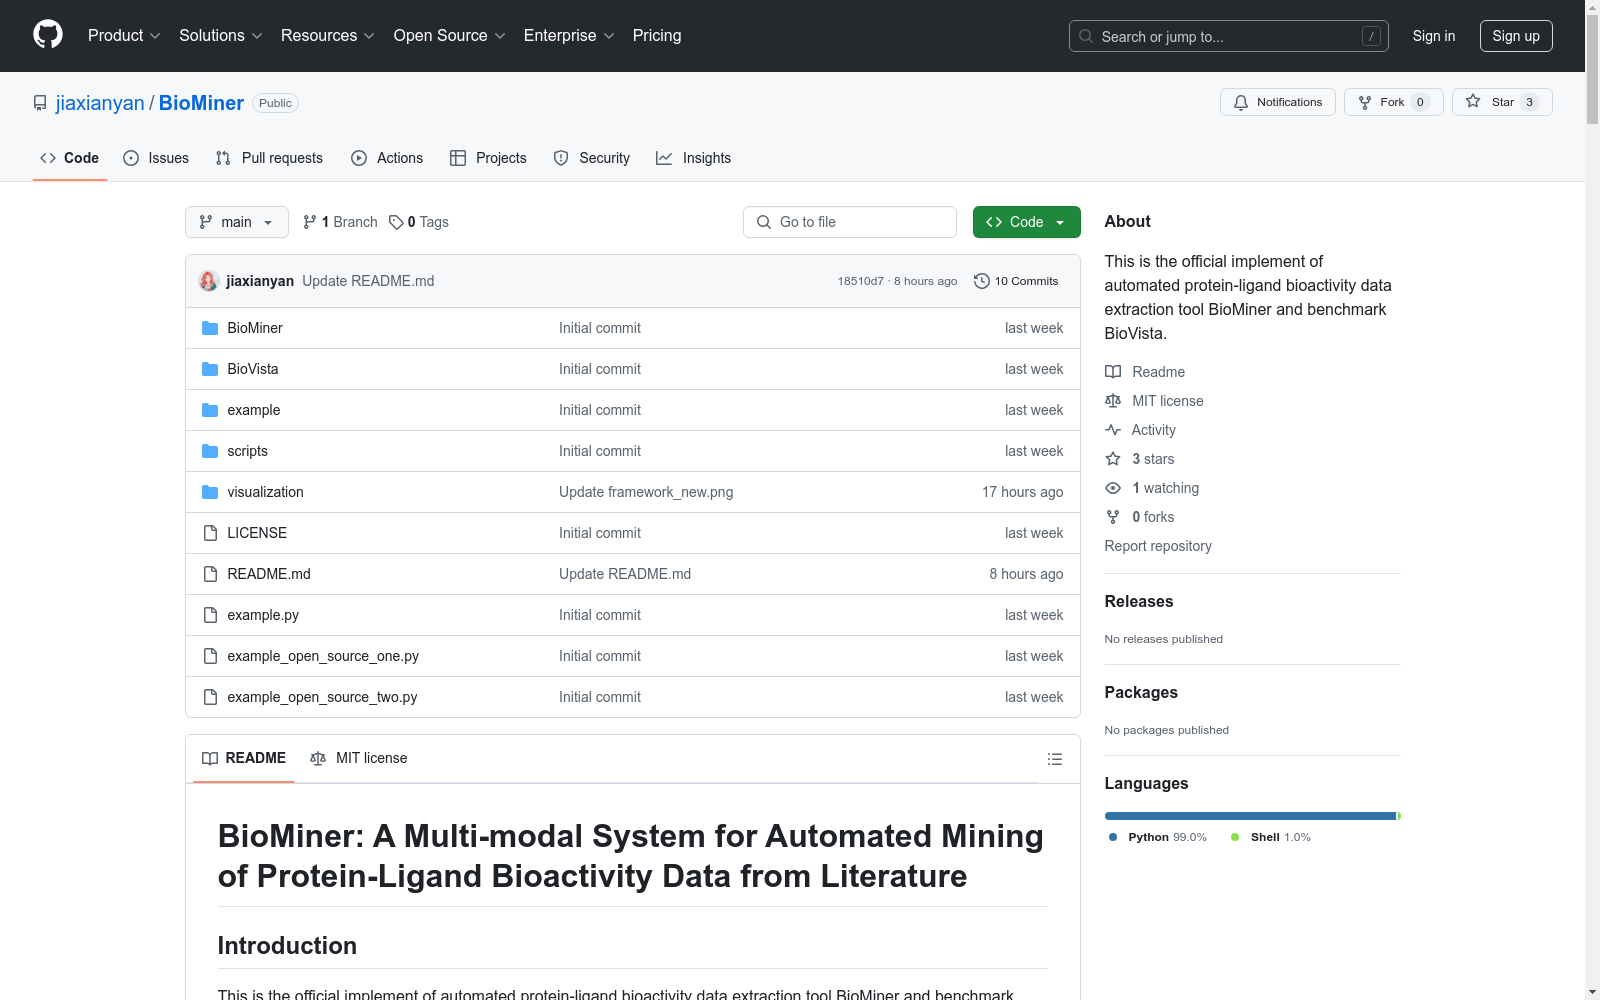Switch to the Issues tab
The height and width of the screenshot is (1000, 1600).
(x=156, y=158)
